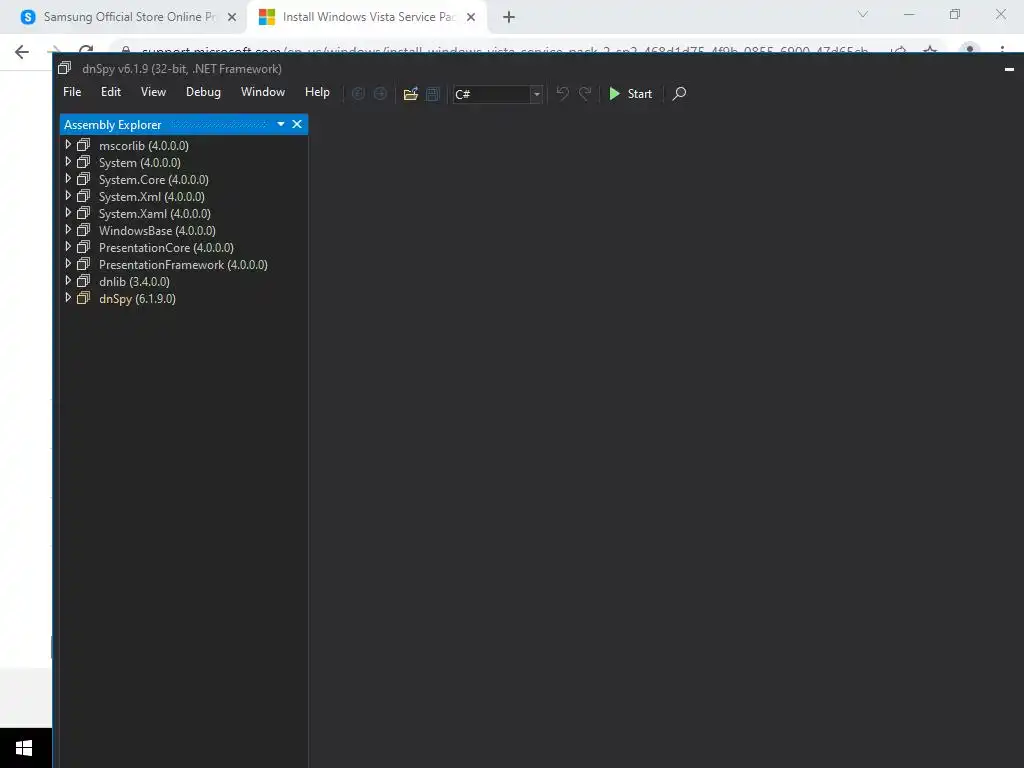Select System.Core (4.0.0.0) entry
The image size is (1024, 768).
tap(153, 180)
